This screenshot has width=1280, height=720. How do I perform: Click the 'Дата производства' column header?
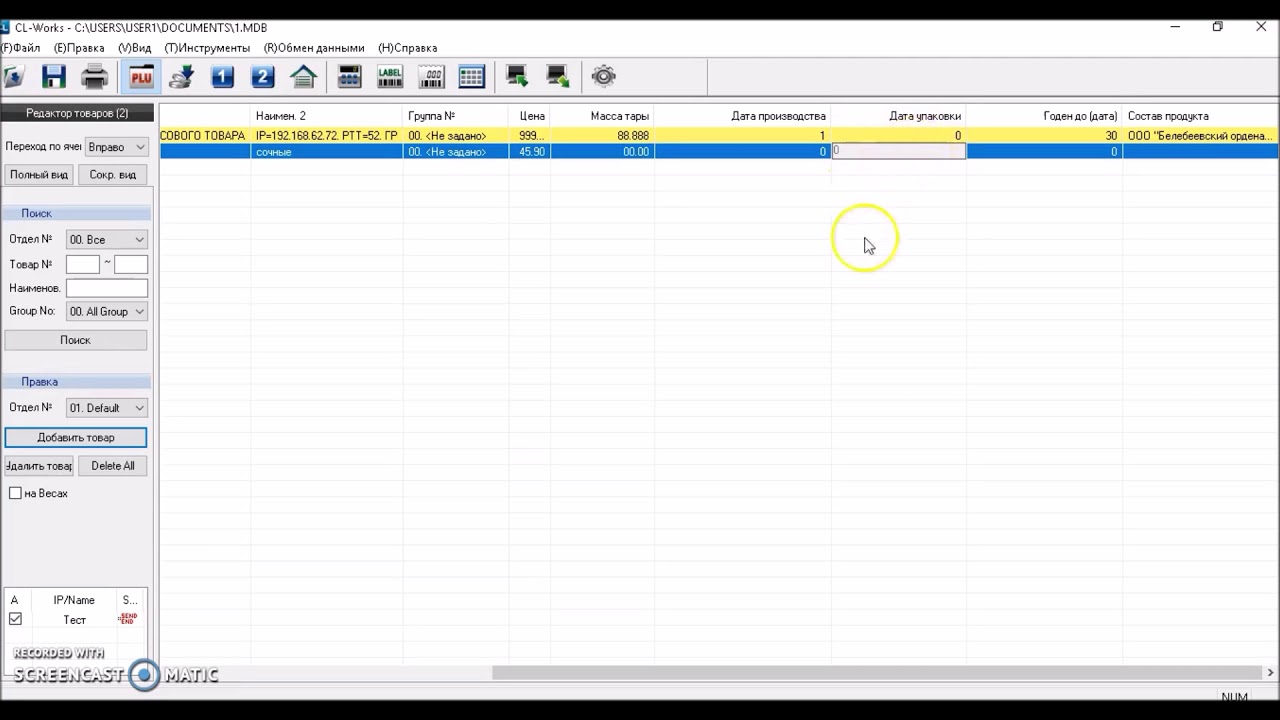click(x=743, y=116)
